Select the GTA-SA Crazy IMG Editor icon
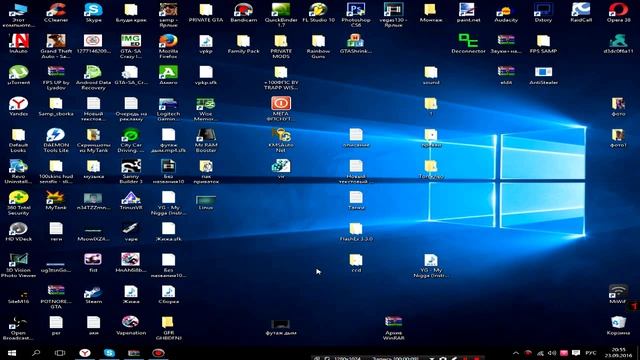Image resolution: width=640 pixels, height=360 pixels. tap(131, 46)
